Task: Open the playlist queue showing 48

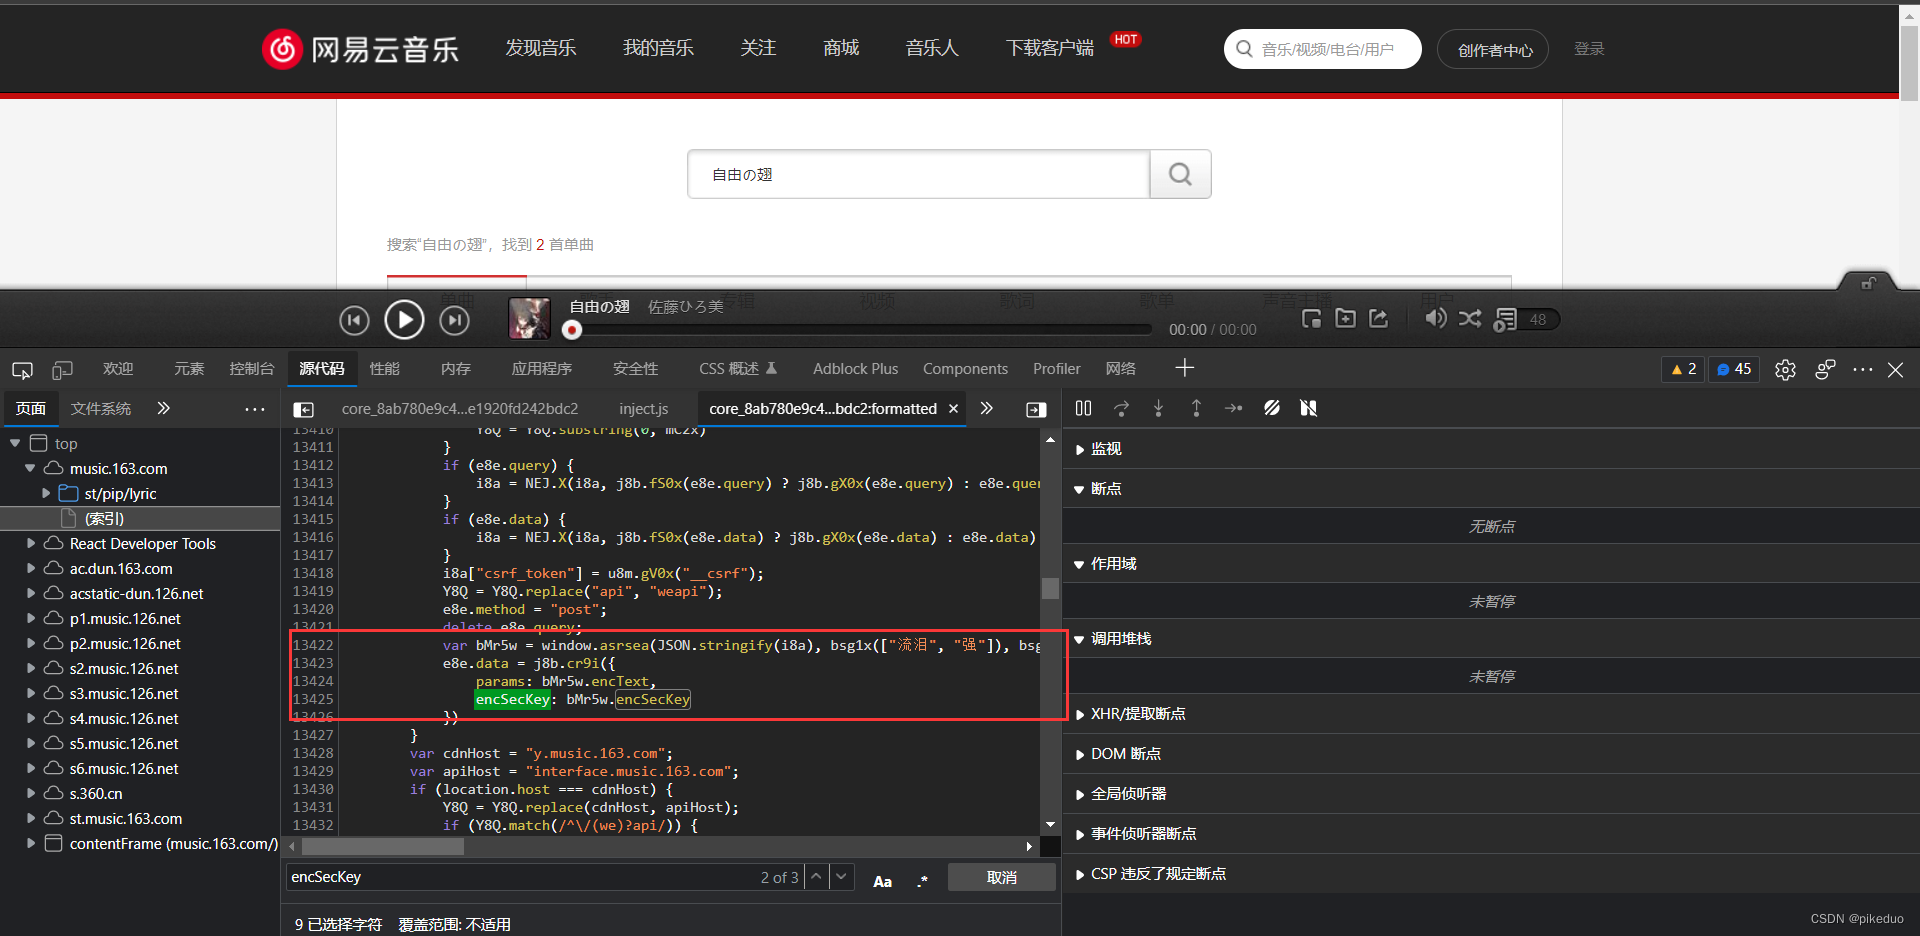Action: pos(1526,319)
